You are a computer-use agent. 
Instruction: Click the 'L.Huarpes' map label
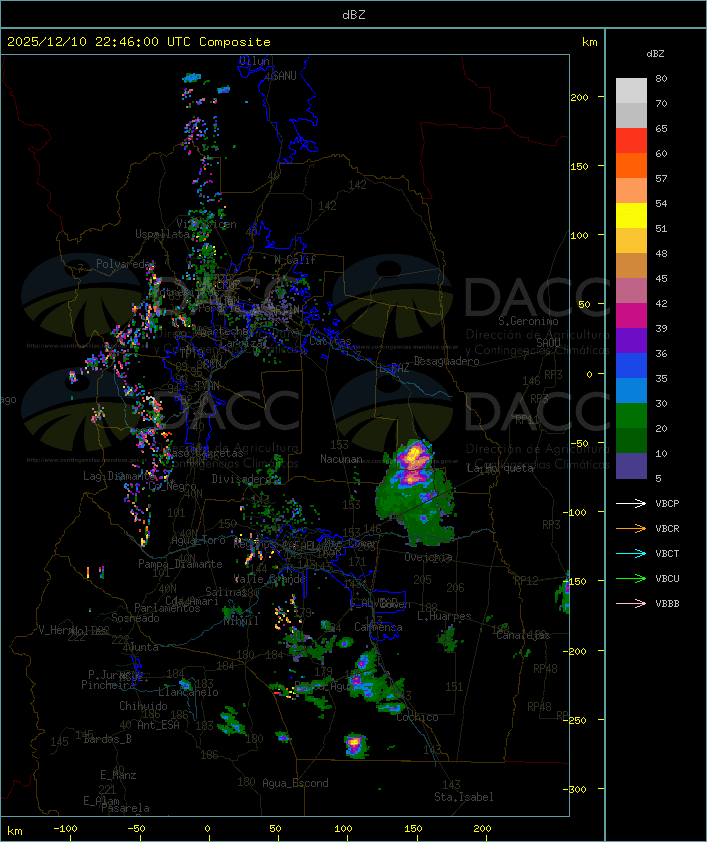pos(444,616)
